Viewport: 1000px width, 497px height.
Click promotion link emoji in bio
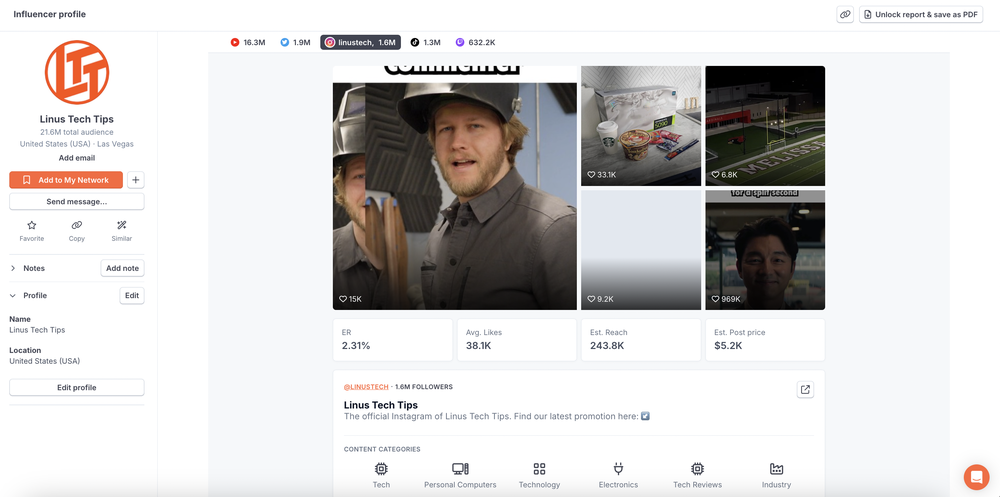[x=645, y=417]
